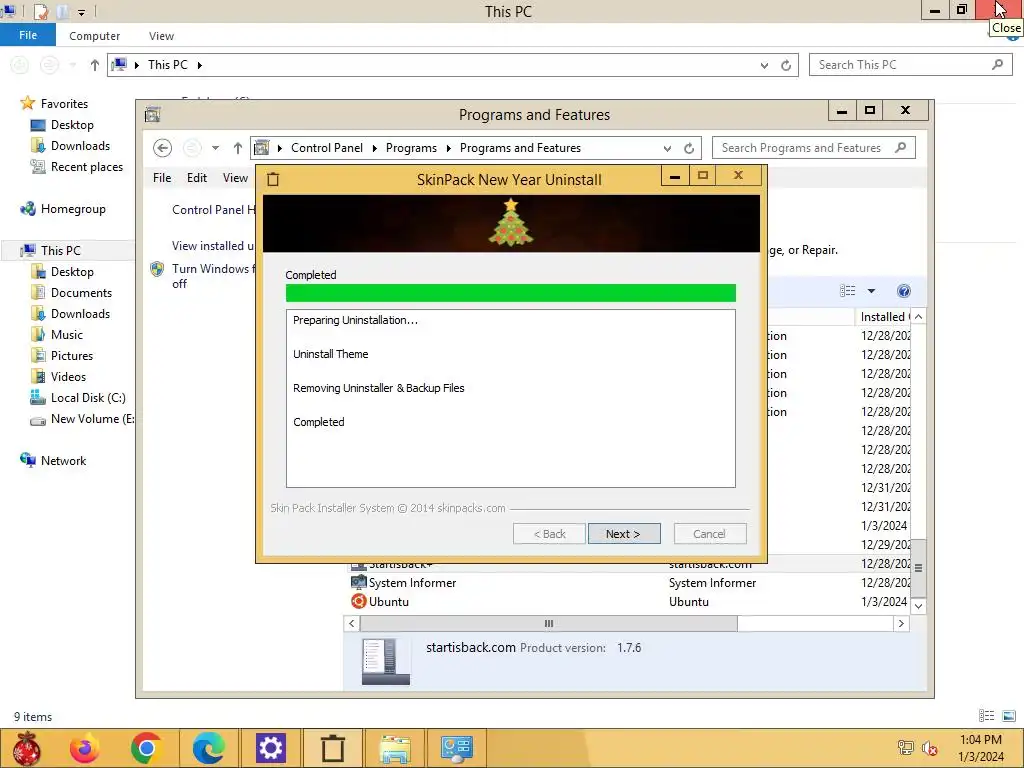Click the view options icon in Programs toolbar
1024x768 pixels.
pyautogui.click(x=847, y=291)
